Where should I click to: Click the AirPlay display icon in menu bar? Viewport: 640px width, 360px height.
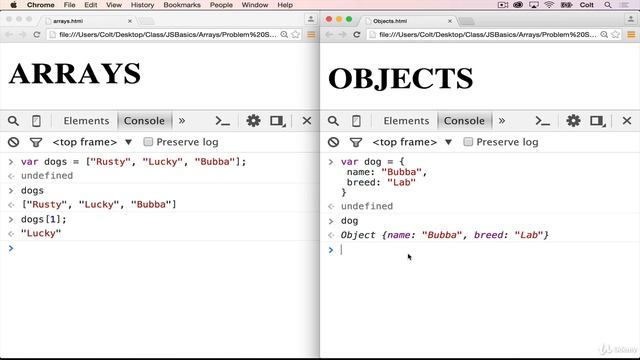(533, 5)
